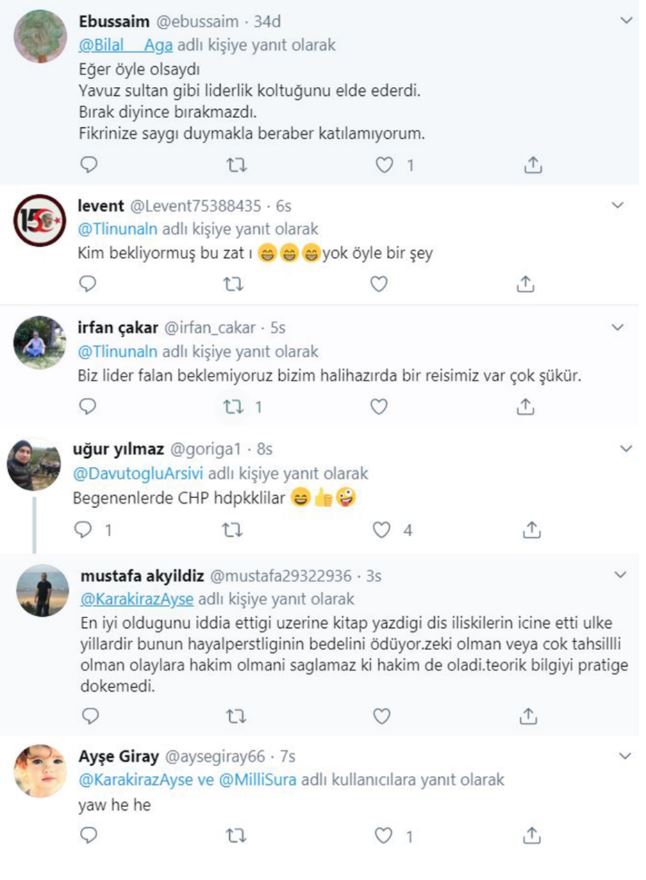The height and width of the screenshot is (880, 646).
Task: Retweet levent's tweet
Action: pyautogui.click(x=234, y=284)
